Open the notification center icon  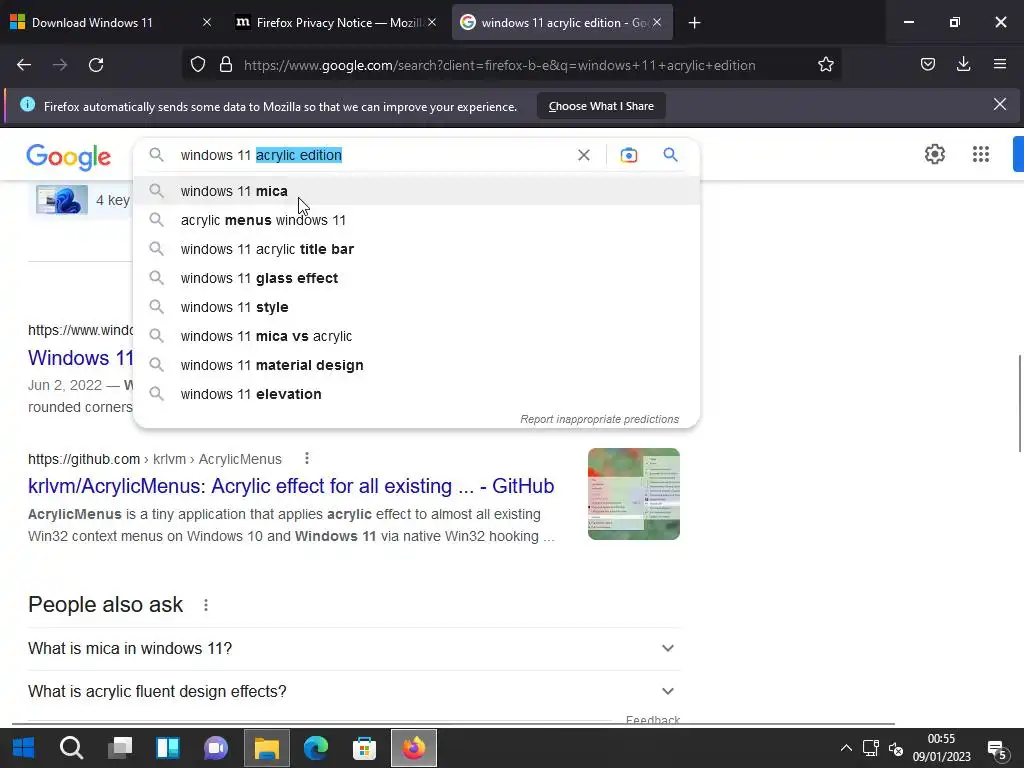pos(997,750)
